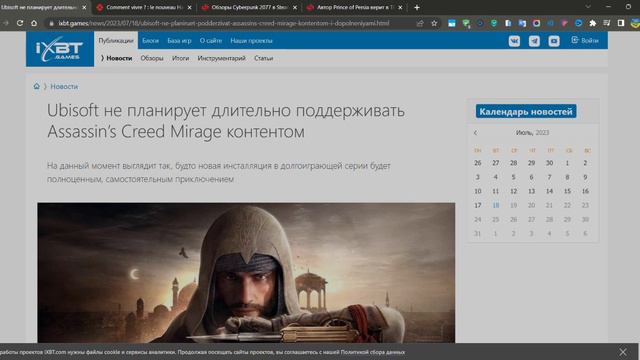Screen dimensions: 640x360
Task: Click the Календарь новостей header
Action: tap(526, 111)
